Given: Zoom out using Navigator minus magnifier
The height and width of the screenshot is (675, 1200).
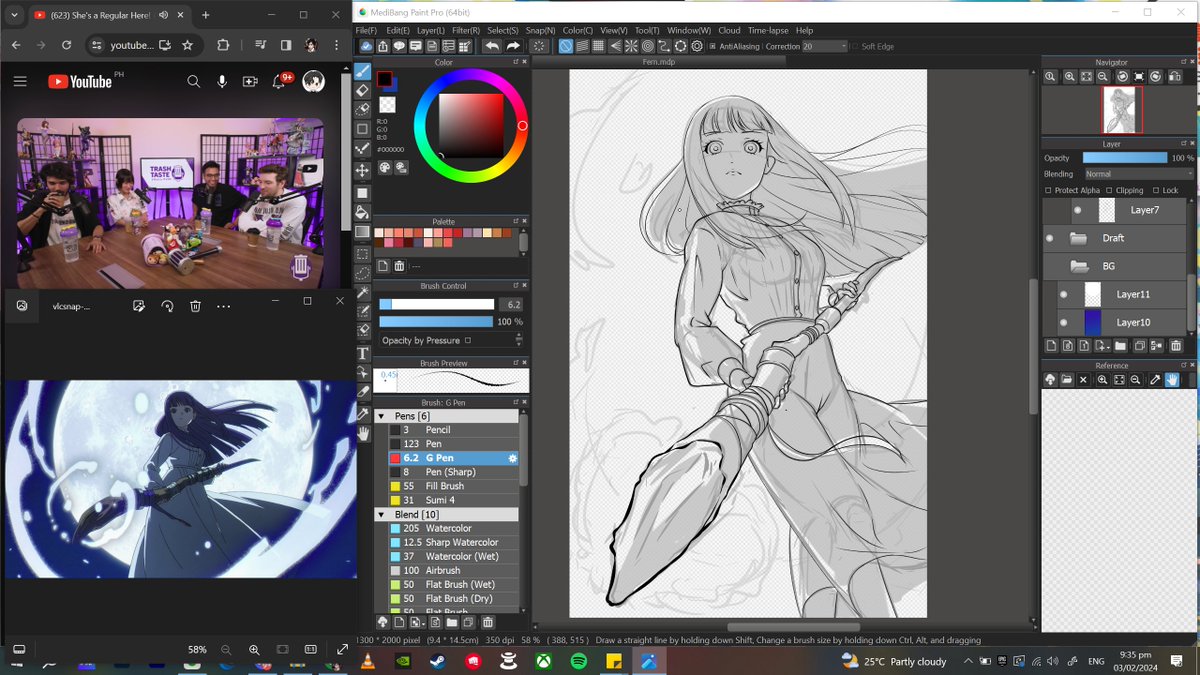Looking at the screenshot, I should [1104, 77].
